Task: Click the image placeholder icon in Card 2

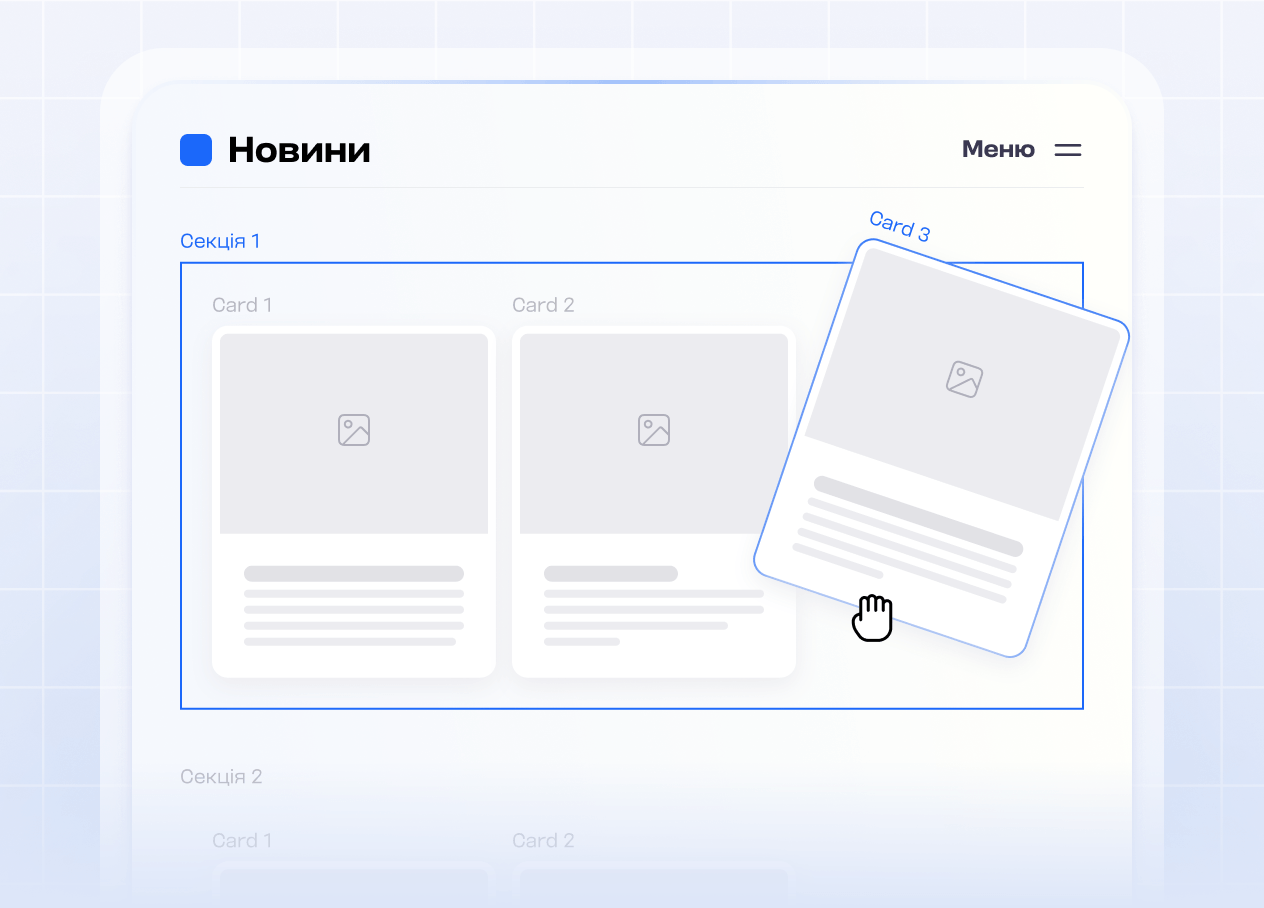Action: 654,430
